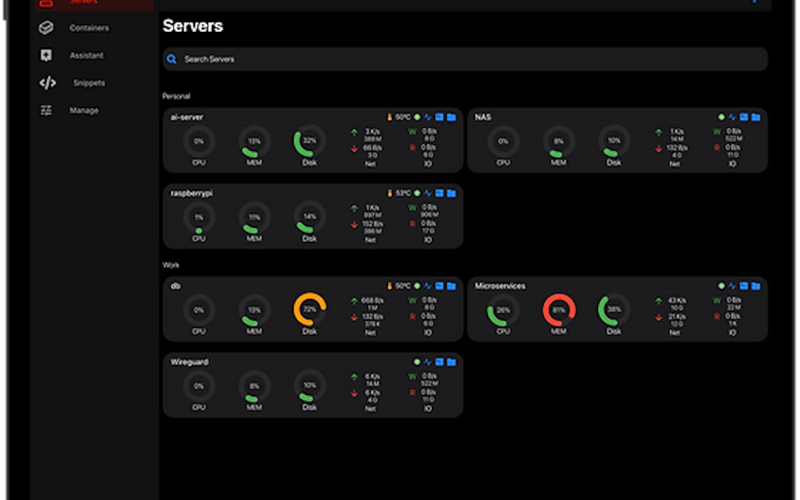Click db CPU gauge
The width and height of the screenshot is (800, 500).
(199, 310)
